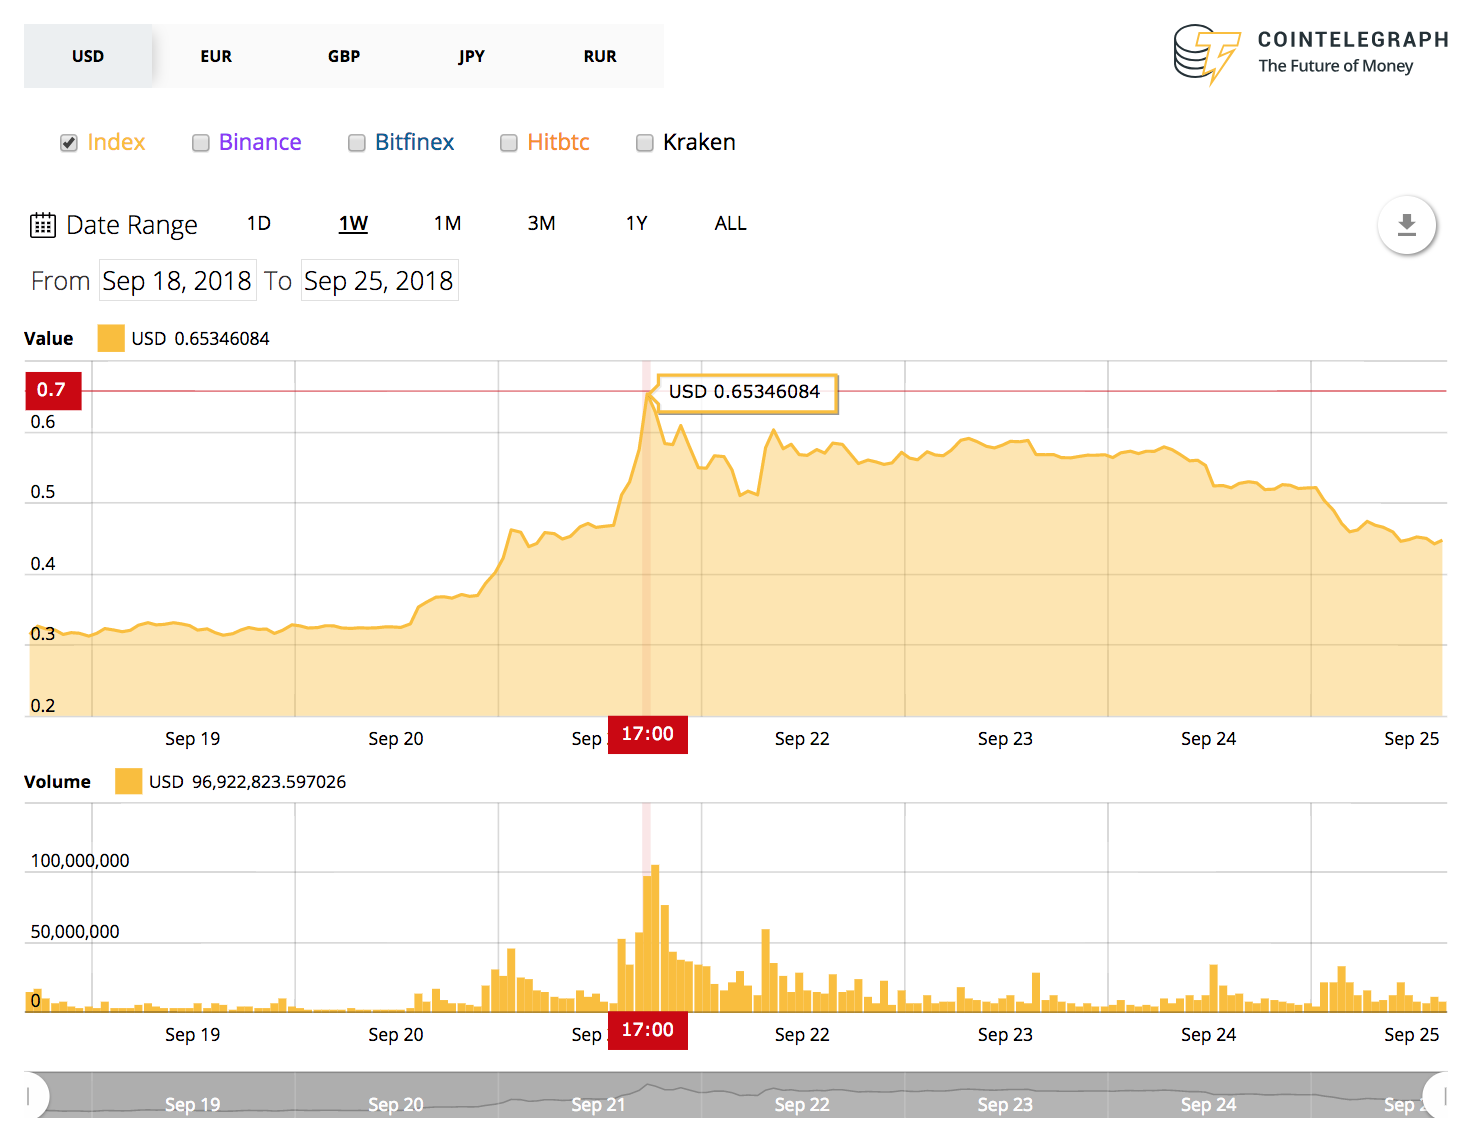Click the 17:00 marker on the value chart
Viewport: 1472px width, 1140px height.
pyautogui.click(x=648, y=734)
